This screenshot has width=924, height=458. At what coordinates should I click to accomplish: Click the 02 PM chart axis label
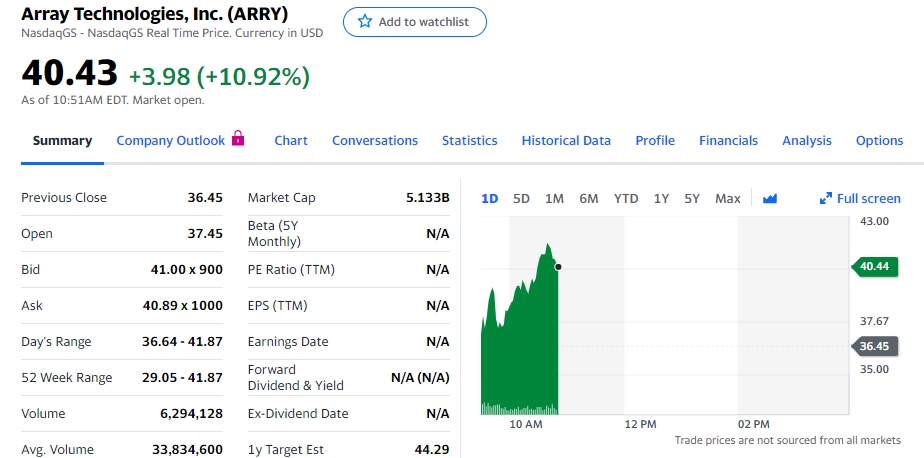pyautogui.click(x=754, y=424)
